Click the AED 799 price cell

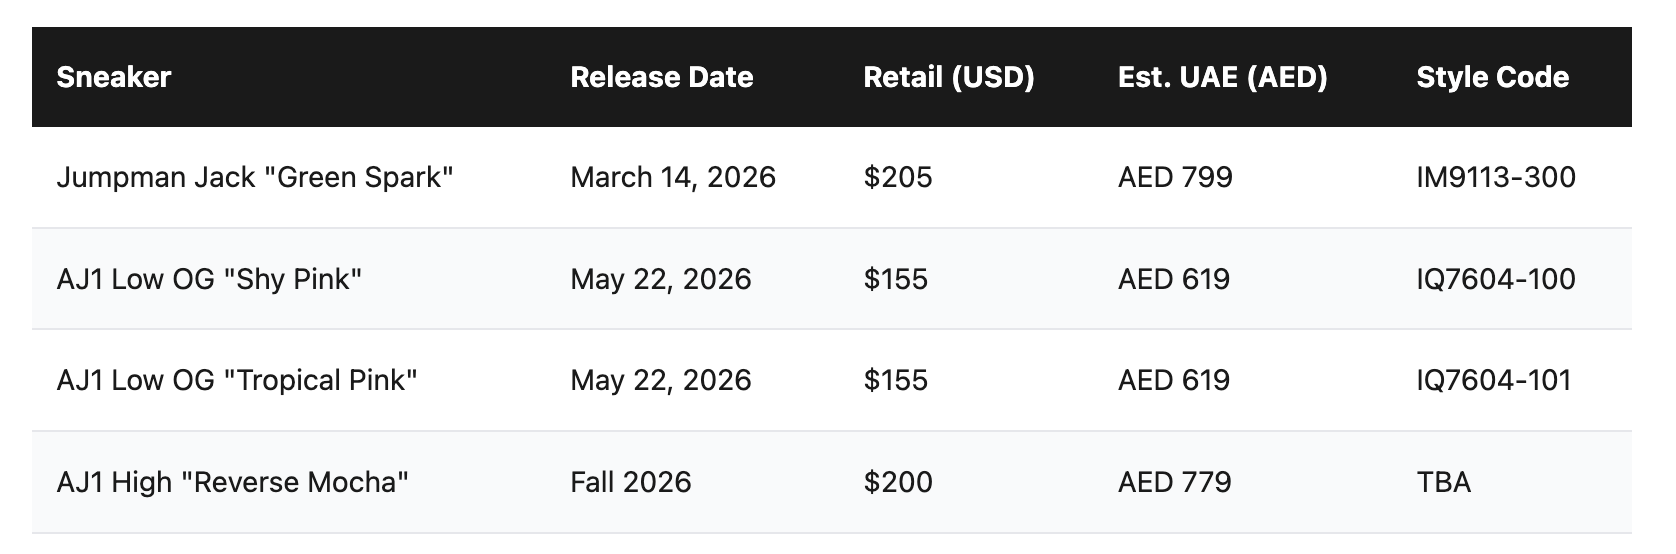(x=1175, y=177)
